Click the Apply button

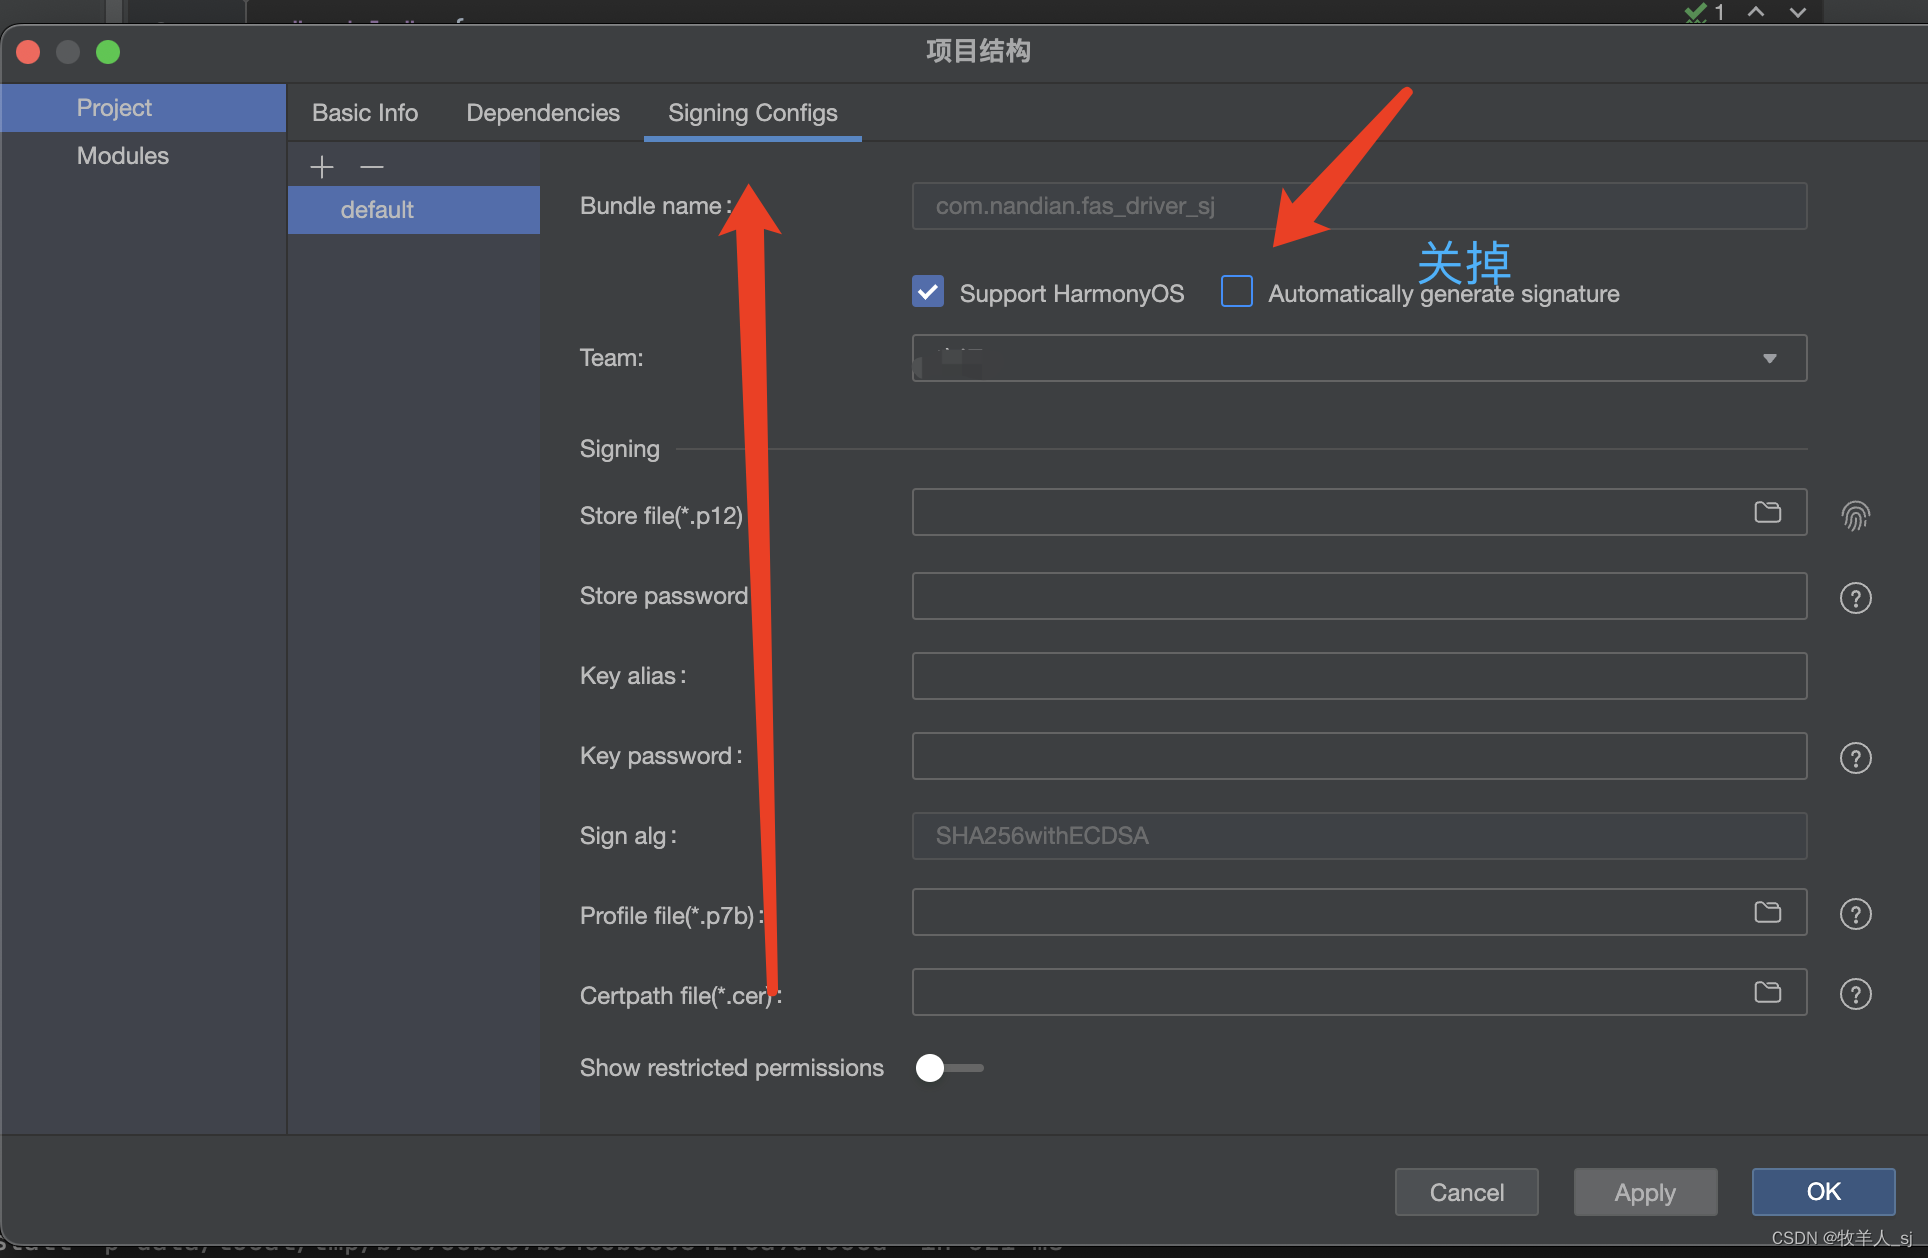pos(1645,1192)
